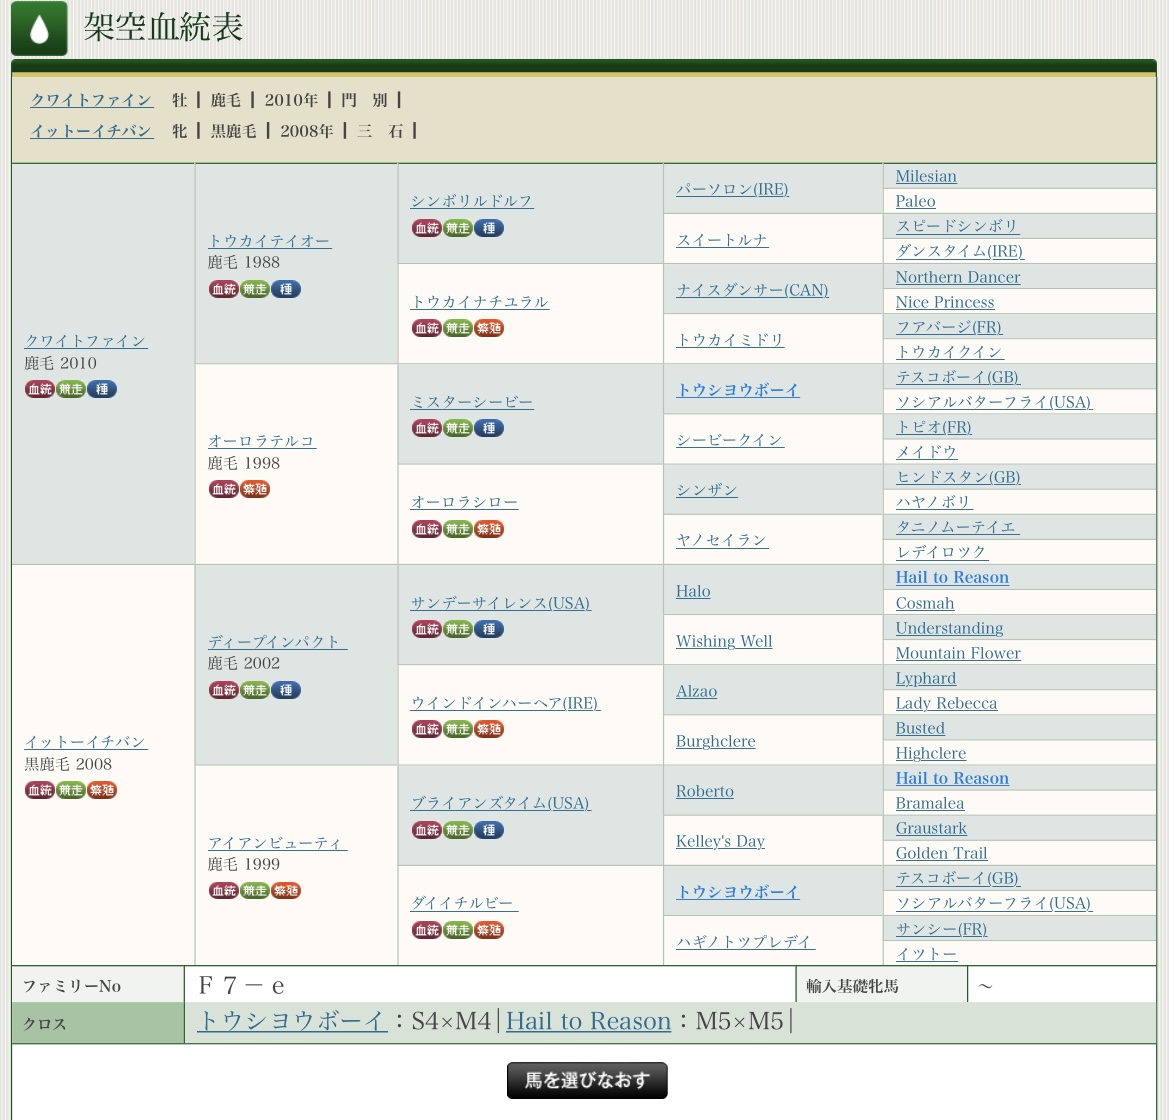This screenshot has width=1169, height=1120.
Task: Open the サンシー(FR) link
Action: [x=941, y=929]
